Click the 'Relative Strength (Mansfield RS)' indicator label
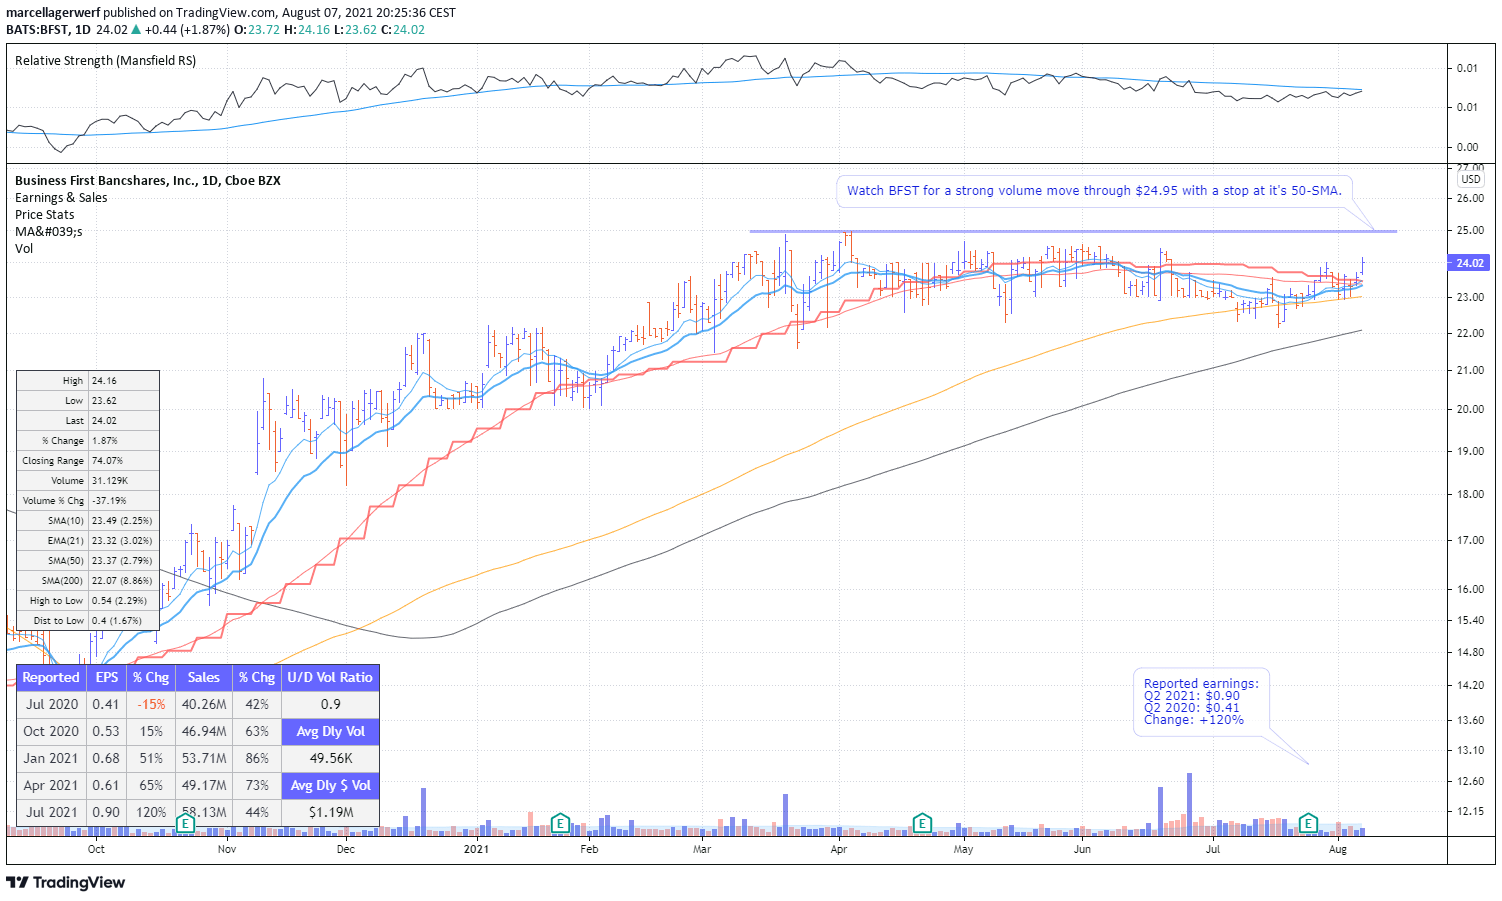The image size is (1502, 901). point(105,61)
